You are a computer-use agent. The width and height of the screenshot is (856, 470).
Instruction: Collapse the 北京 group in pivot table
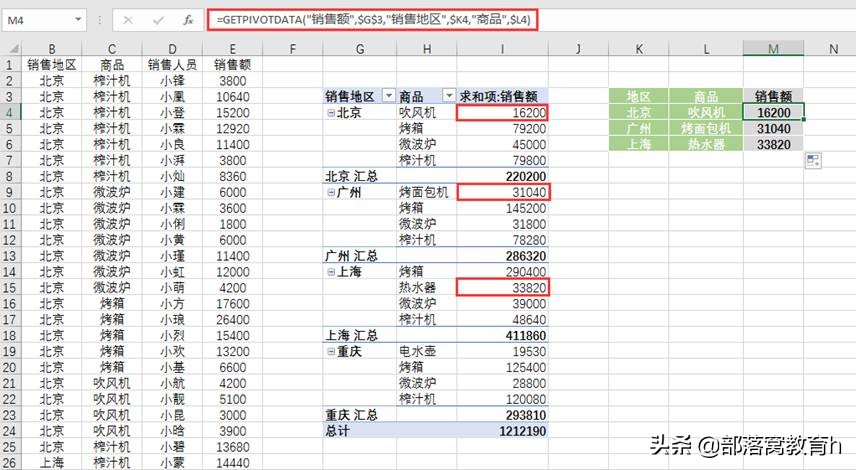[331, 113]
